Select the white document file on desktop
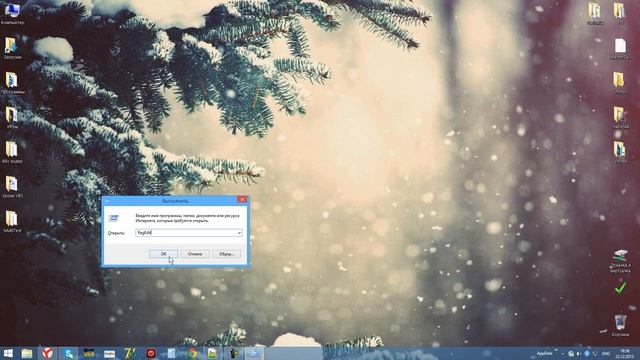 click(620, 49)
